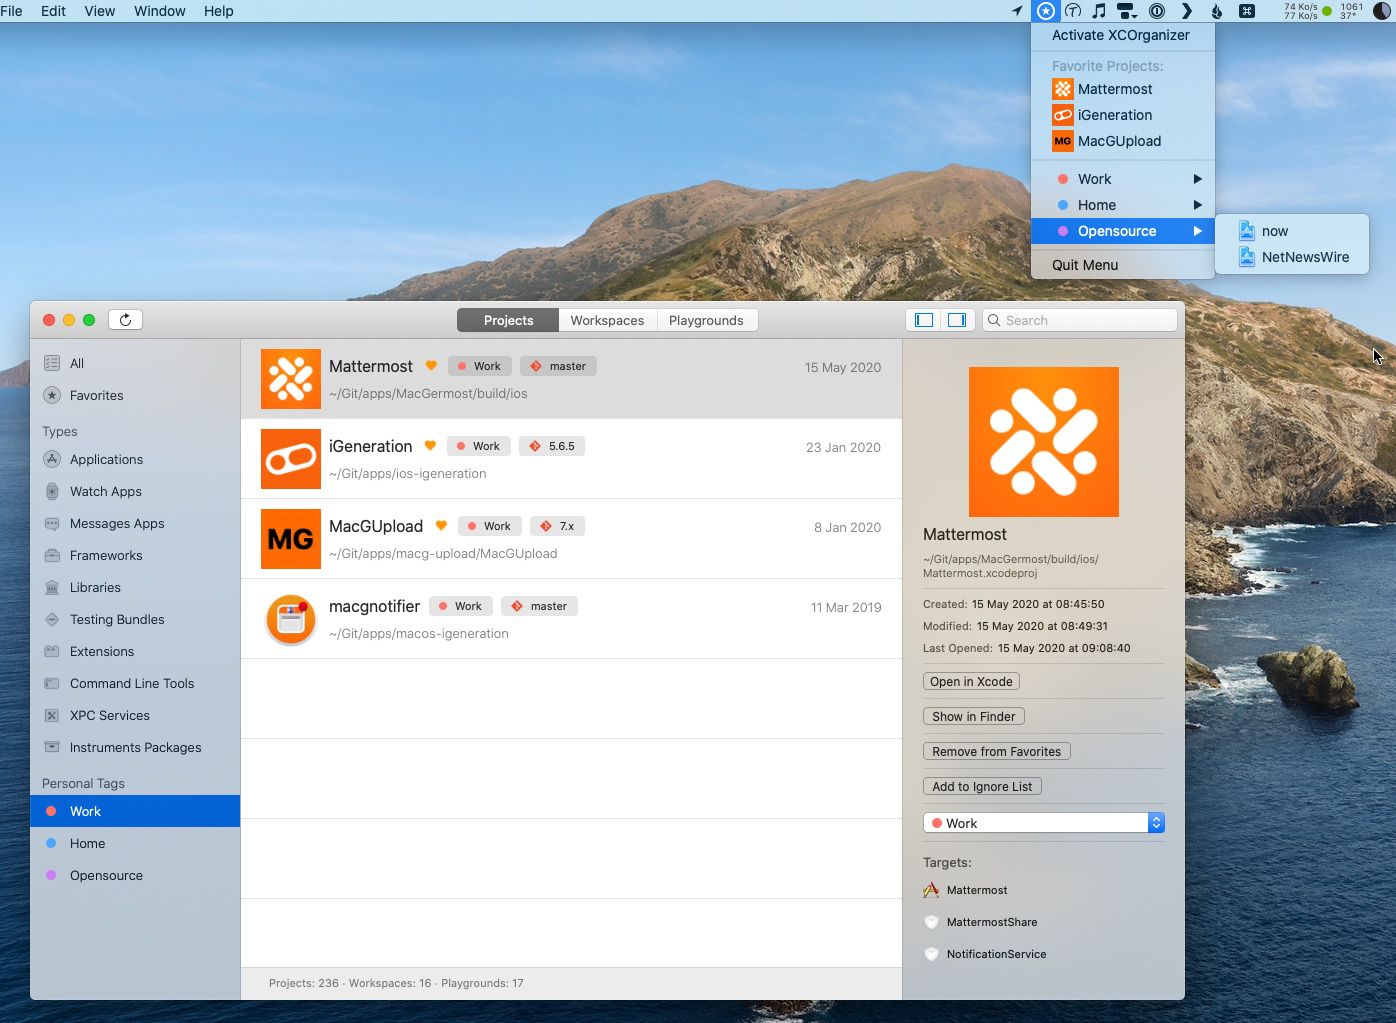Filter by the Libraries icon
Image resolution: width=1396 pixels, height=1023 pixels.
tap(52, 587)
